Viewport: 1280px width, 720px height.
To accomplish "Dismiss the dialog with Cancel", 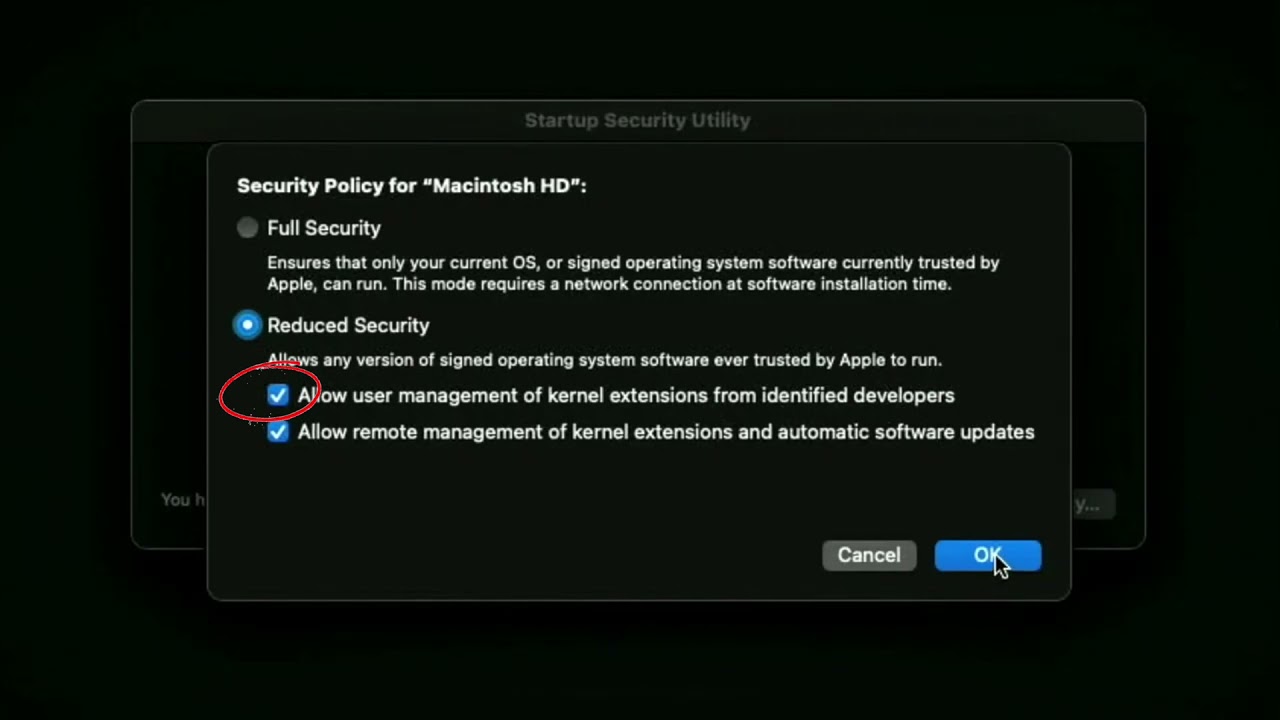I will (869, 555).
